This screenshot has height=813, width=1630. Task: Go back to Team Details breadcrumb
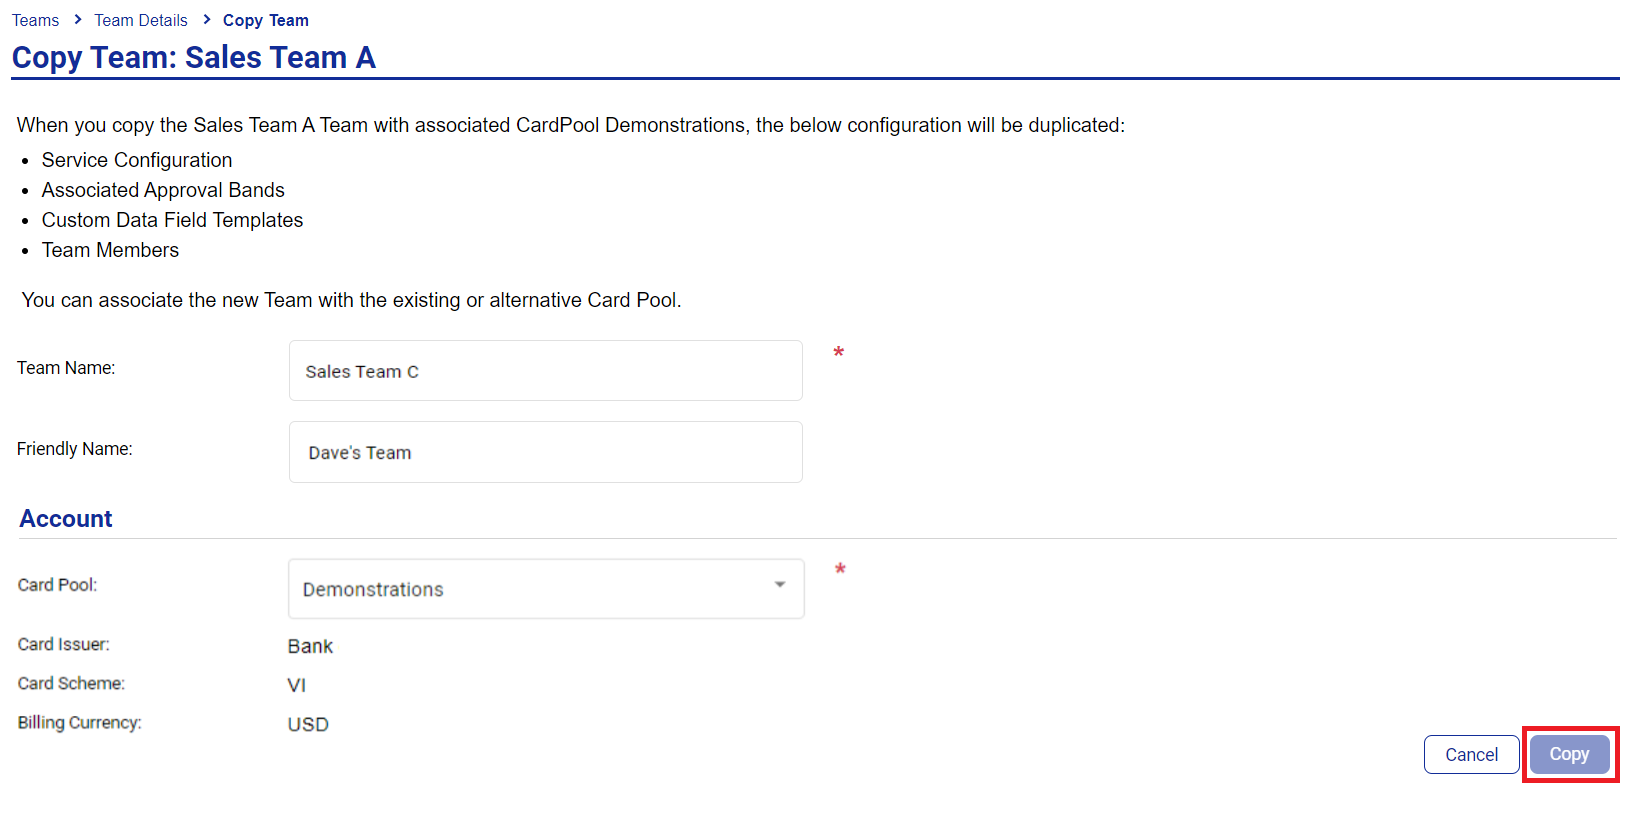tap(141, 20)
